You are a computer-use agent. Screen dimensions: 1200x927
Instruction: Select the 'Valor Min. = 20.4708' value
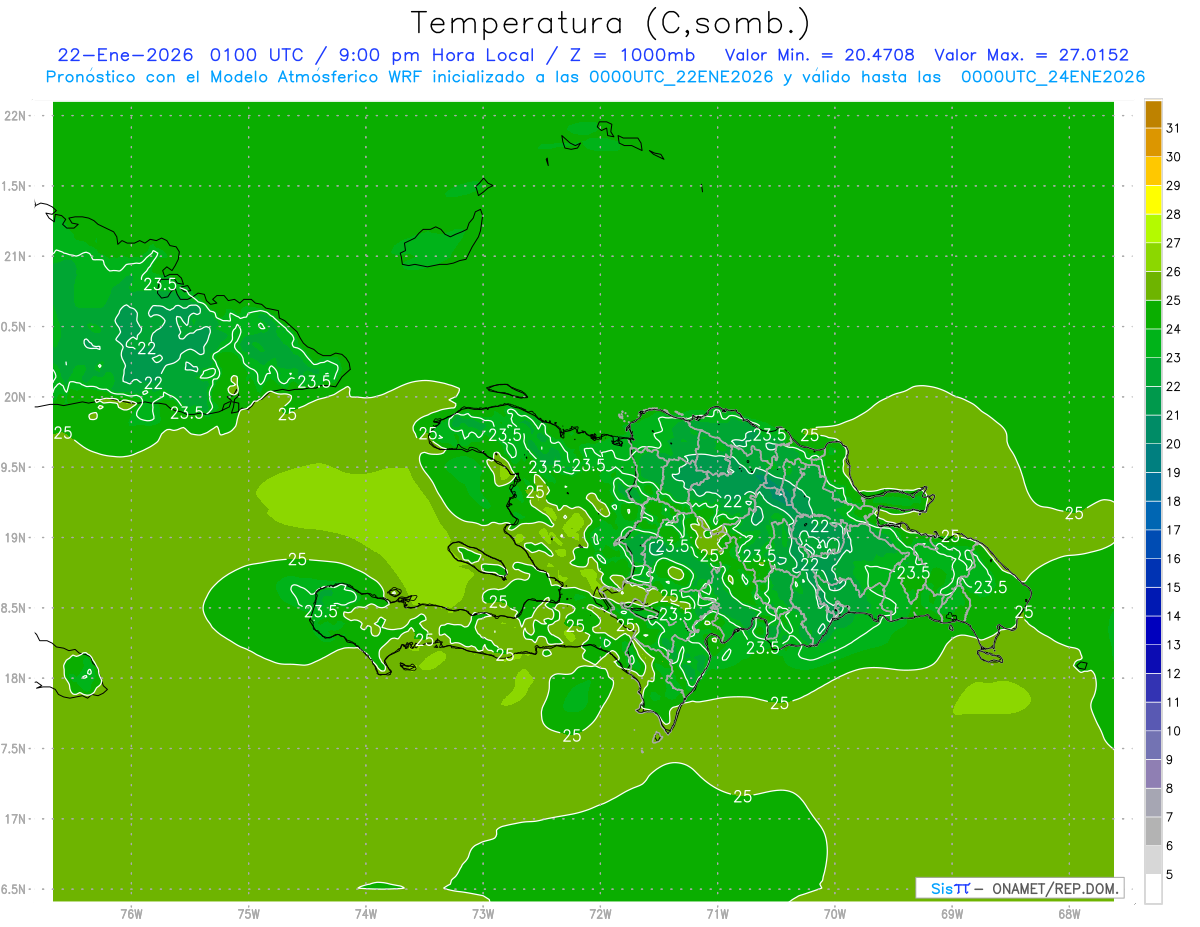tap(819, 55)
